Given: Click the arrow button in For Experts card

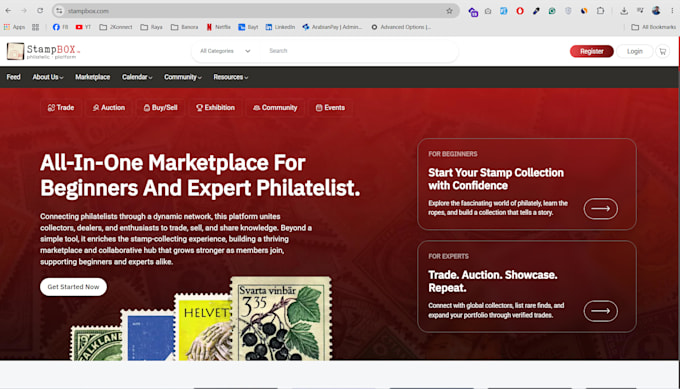Looking at the screenshot, I should coord(601,311).
